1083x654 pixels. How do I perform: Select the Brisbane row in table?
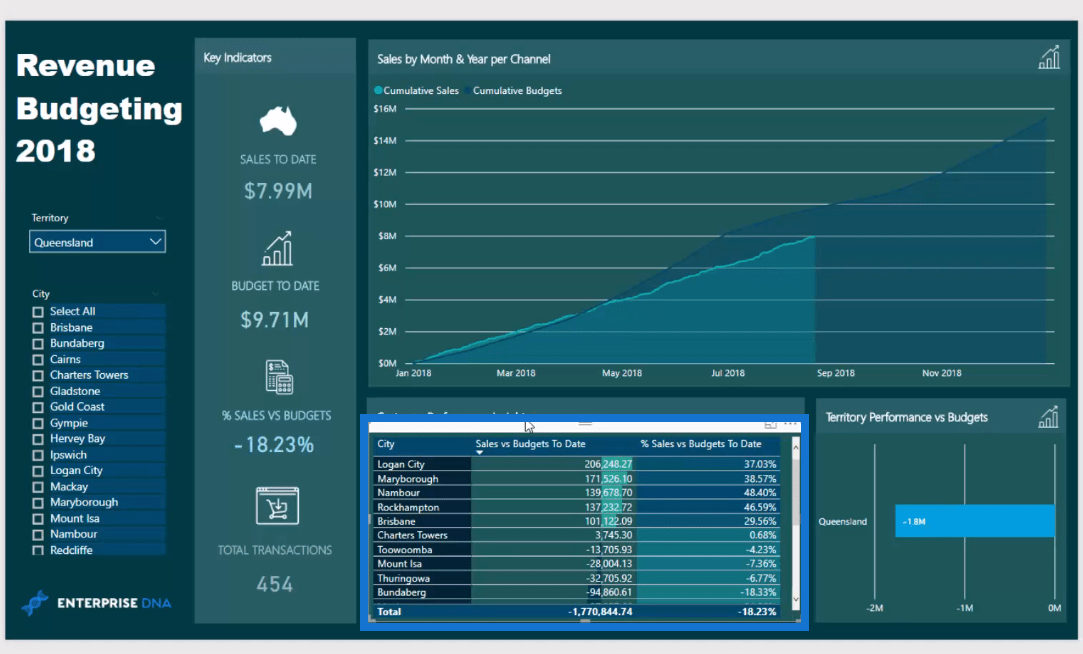[577, 521]
